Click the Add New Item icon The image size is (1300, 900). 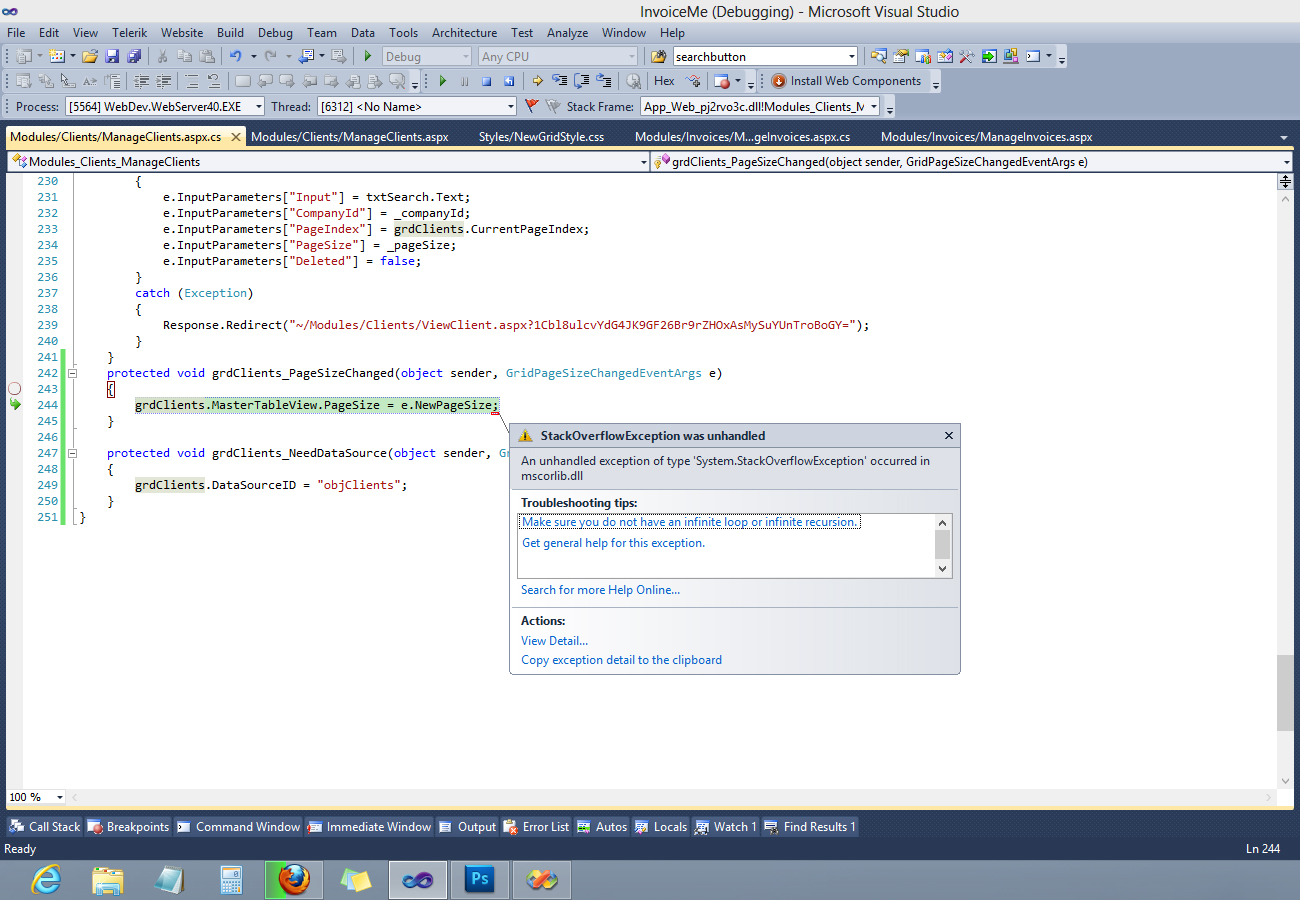tap(55, 57)
